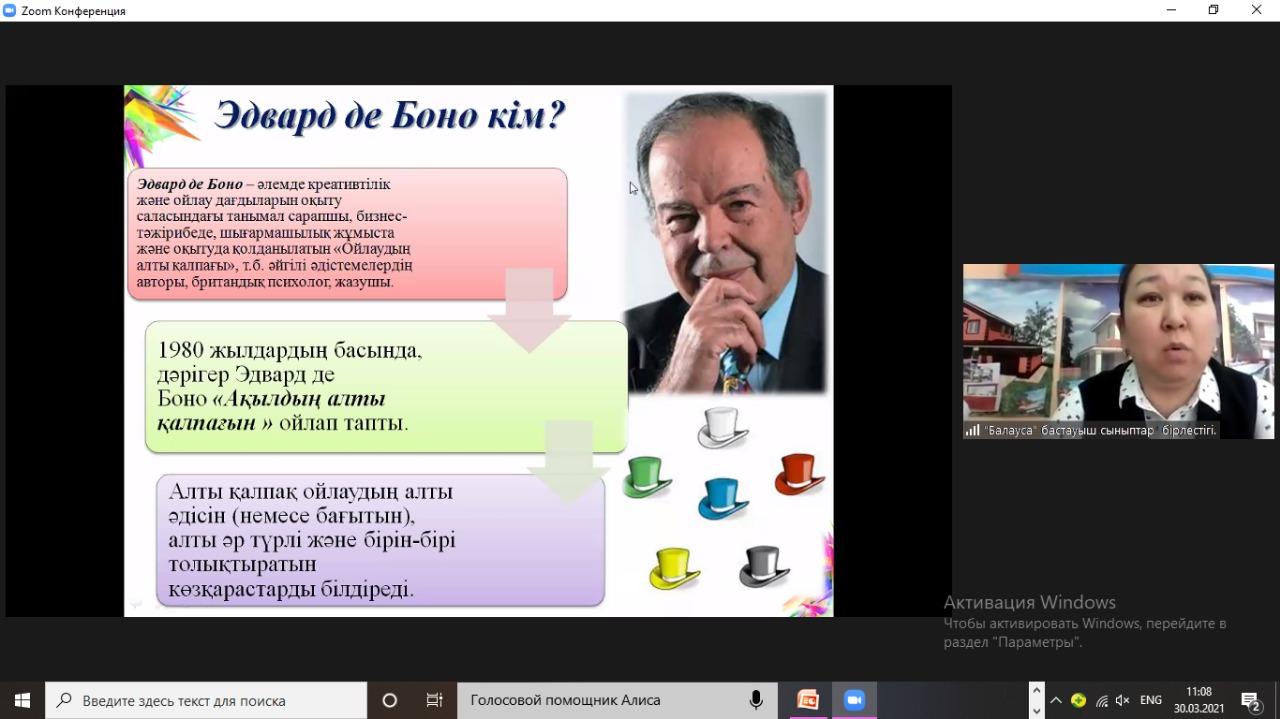
Task: Select the speaker's video thumbnail
Action: tap(1118, 350)
